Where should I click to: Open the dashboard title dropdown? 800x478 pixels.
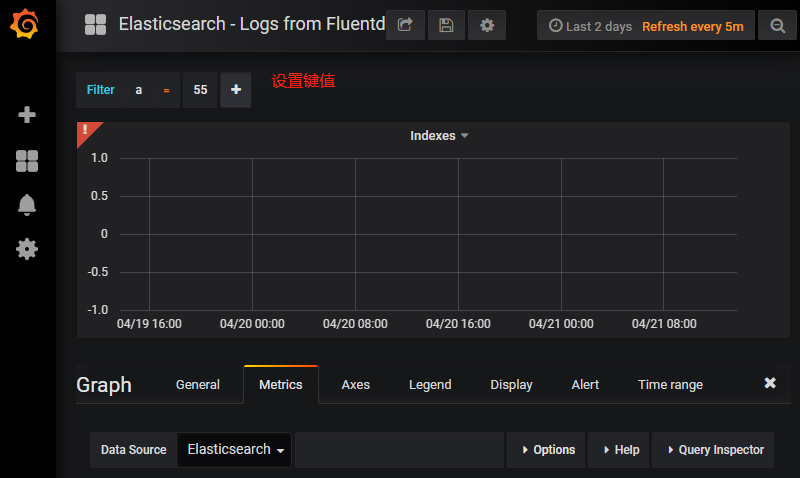tap(252, 24)
